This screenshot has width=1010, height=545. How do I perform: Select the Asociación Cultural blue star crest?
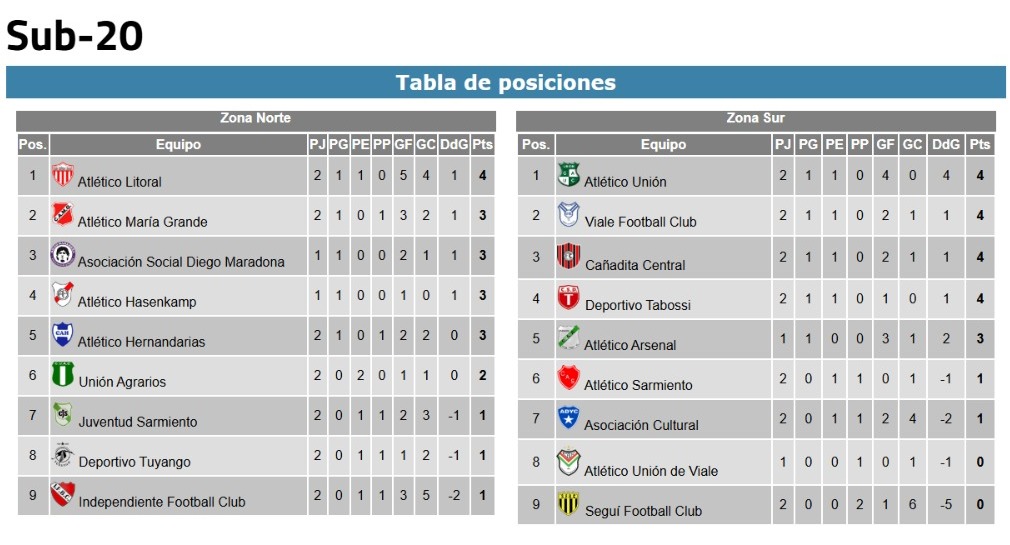(x=569, y=417)
